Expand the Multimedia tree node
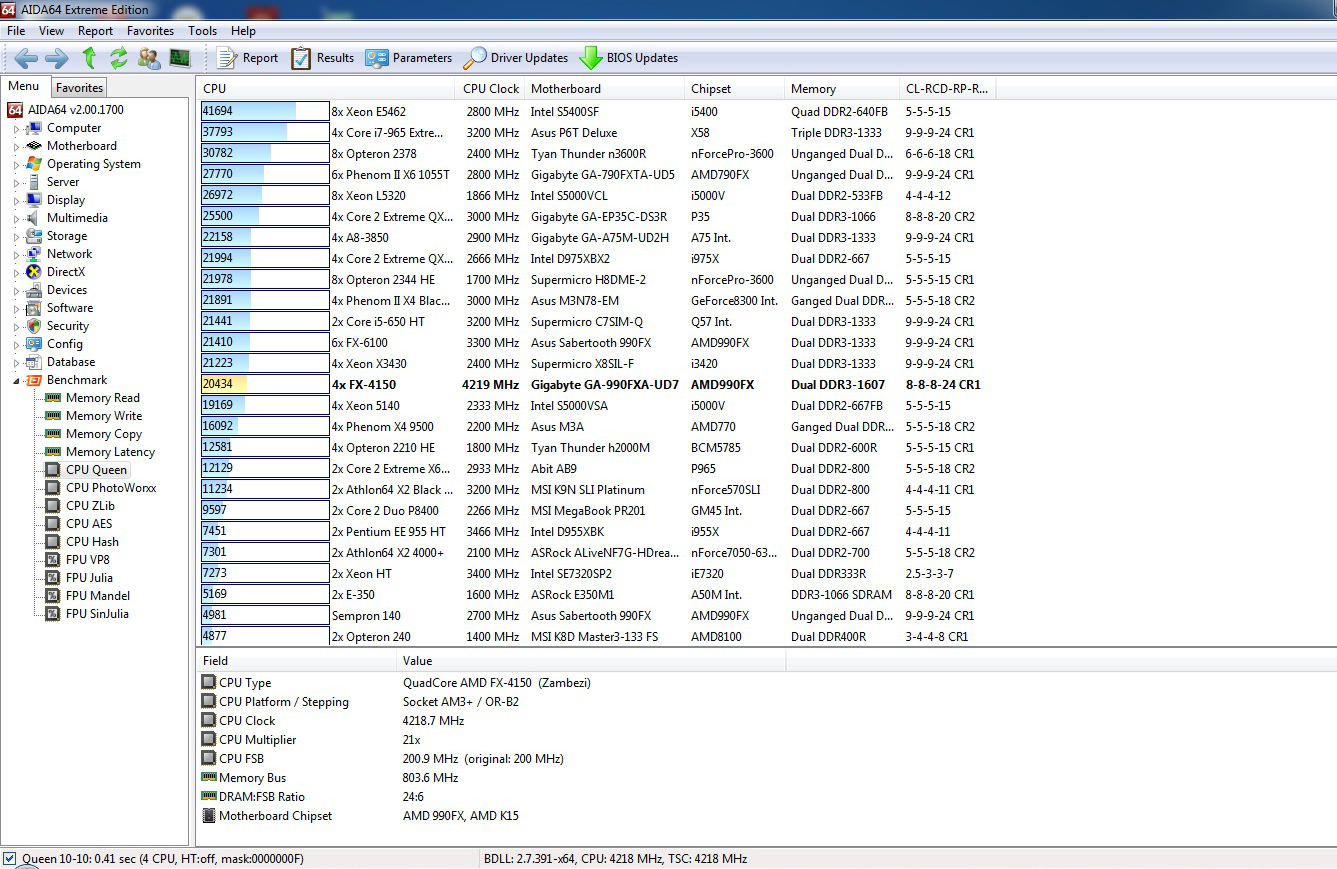This screenshot has width=1337, height=869. [x=16, y=218]
